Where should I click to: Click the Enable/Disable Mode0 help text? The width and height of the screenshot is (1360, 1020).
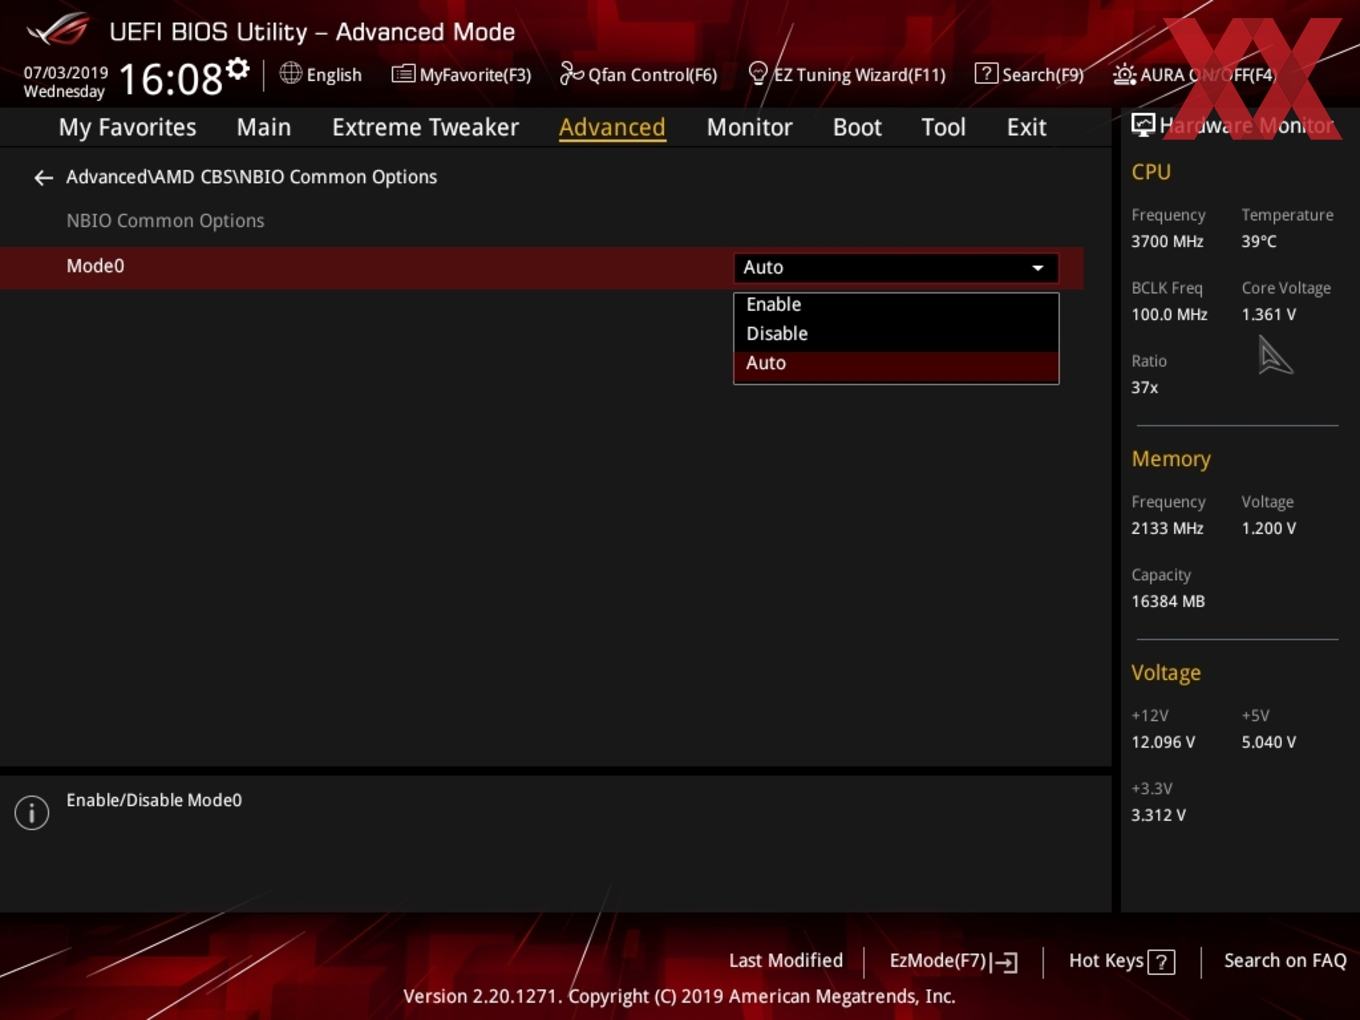(x=154, y=800)
